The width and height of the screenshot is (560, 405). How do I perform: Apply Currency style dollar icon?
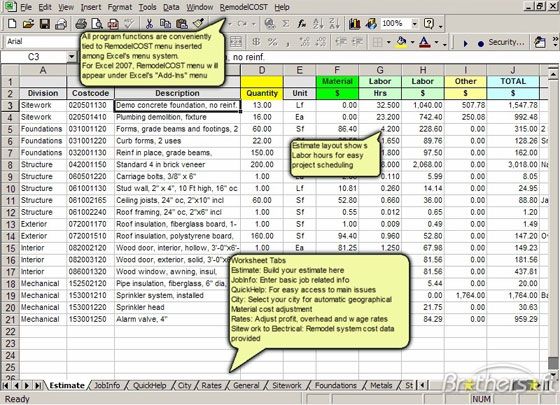tap(256, 42)
